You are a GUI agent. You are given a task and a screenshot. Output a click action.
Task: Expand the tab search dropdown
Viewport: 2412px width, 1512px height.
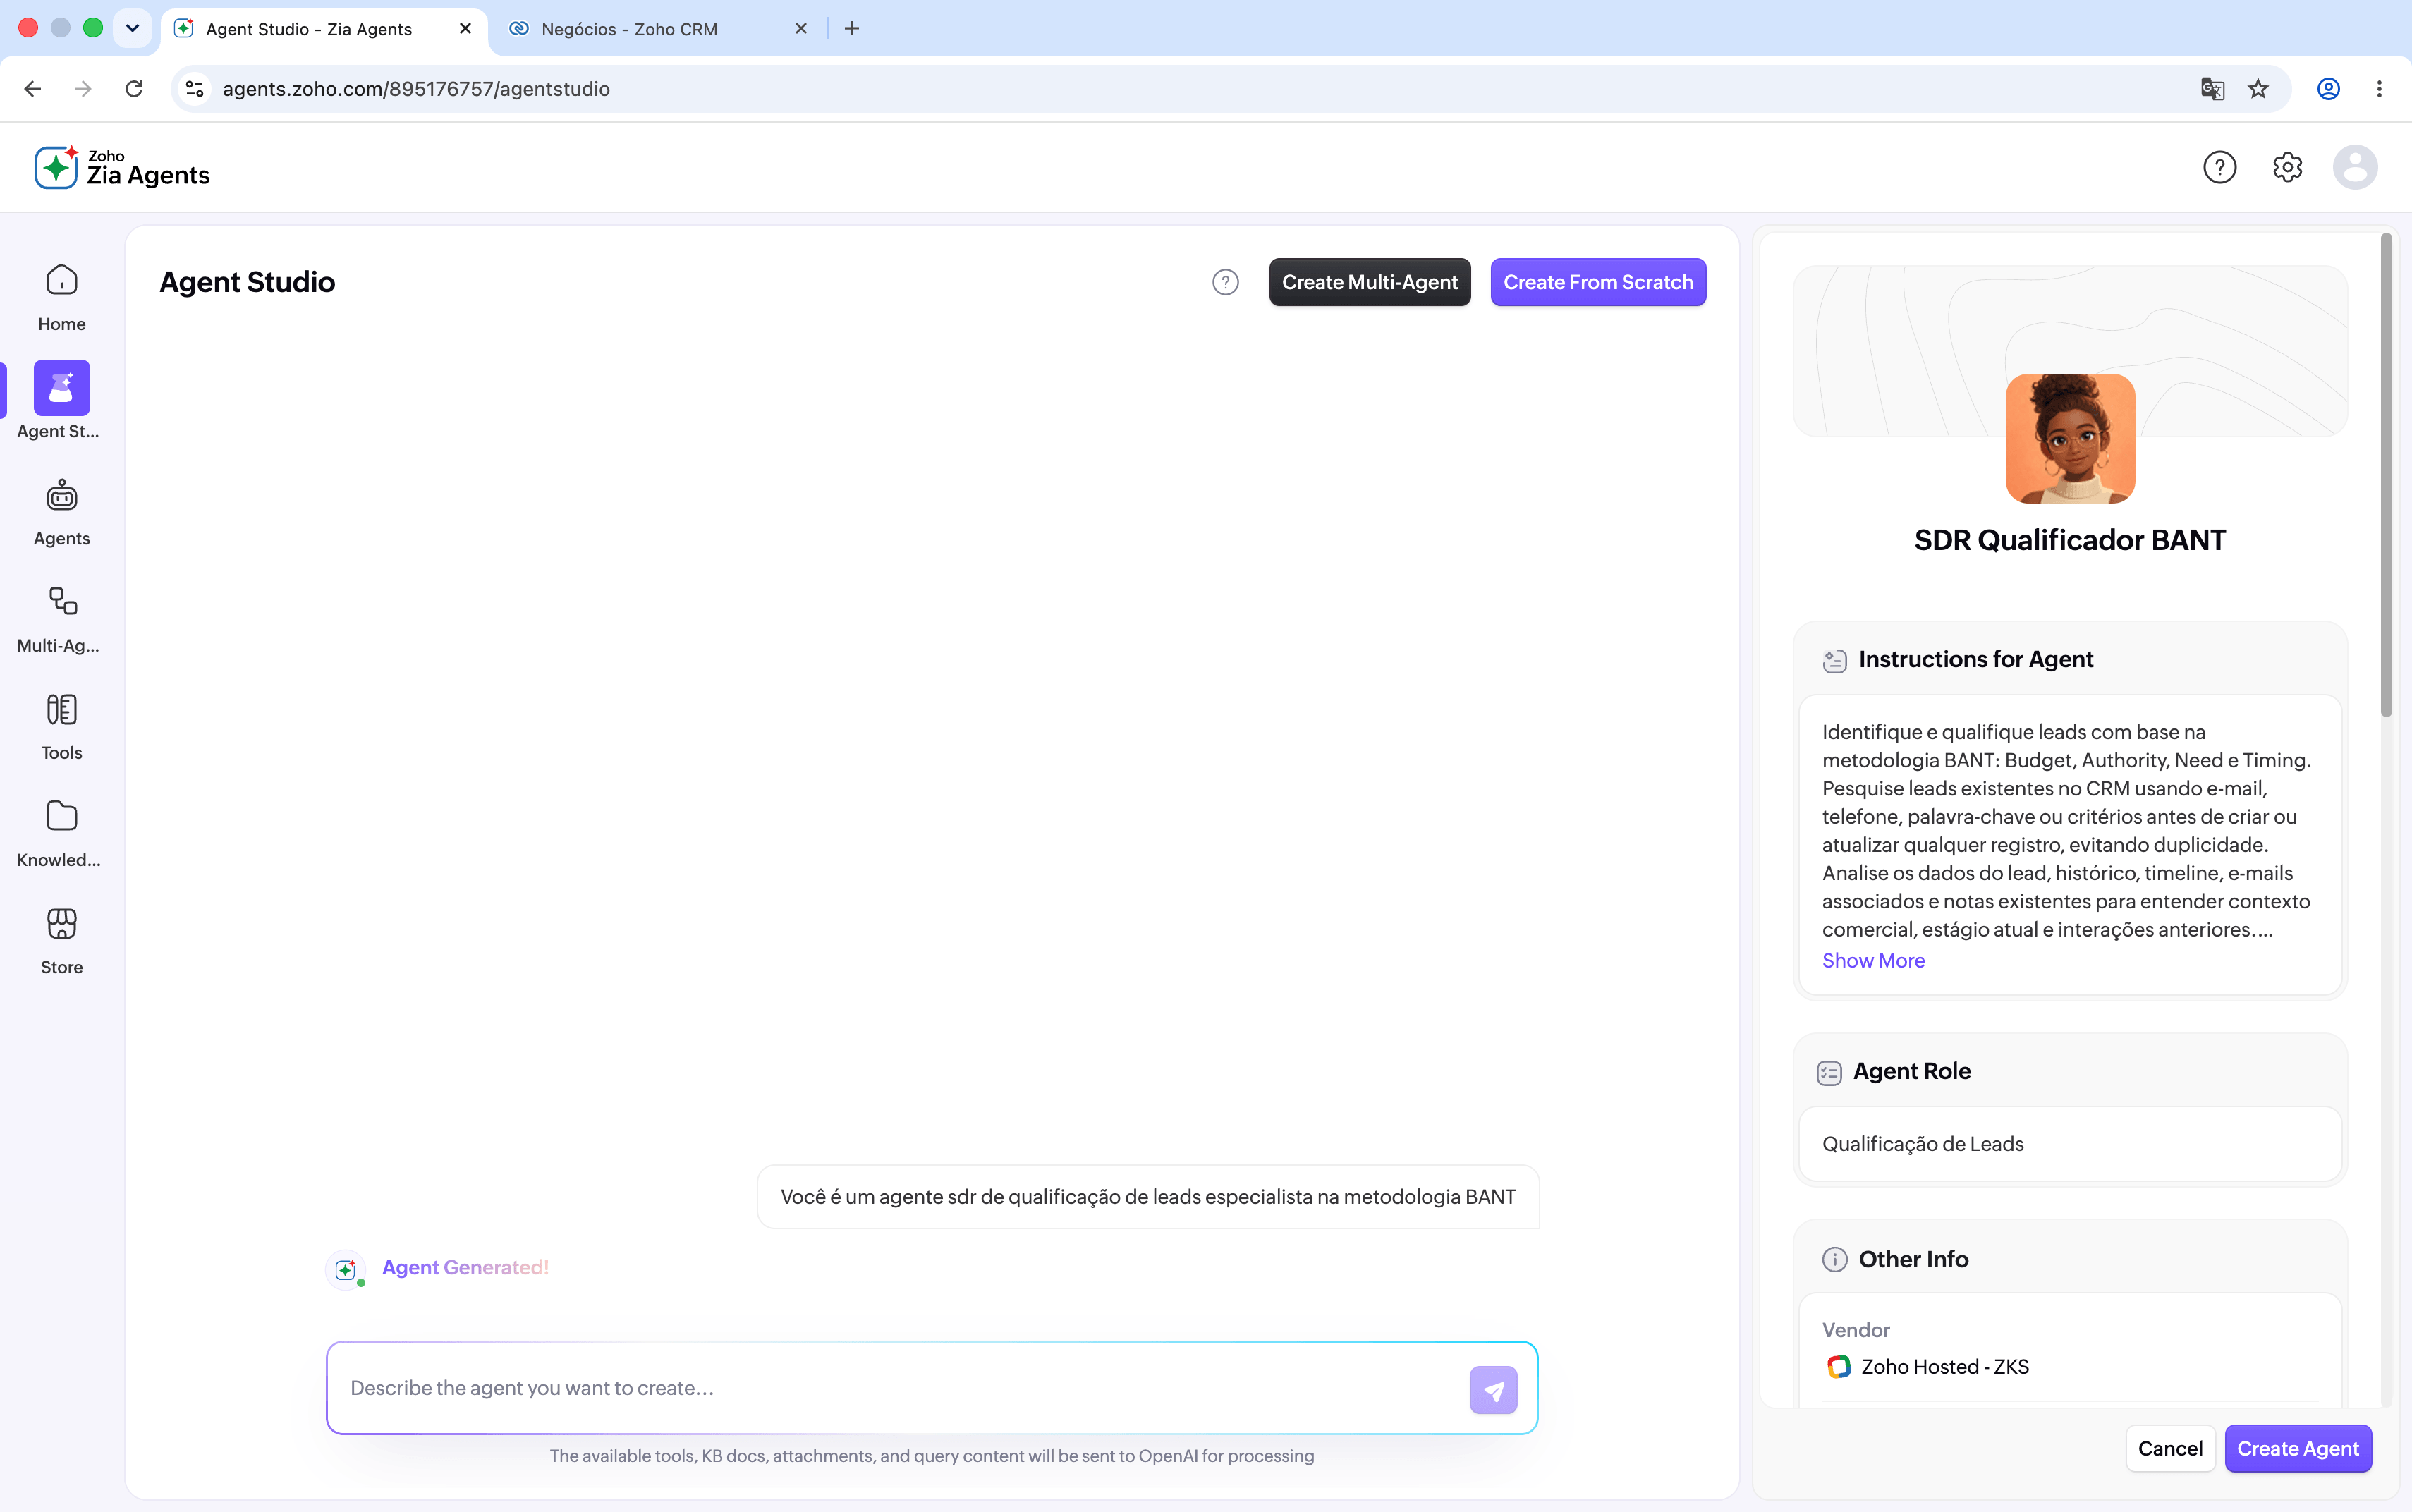[x=132, y=28]
